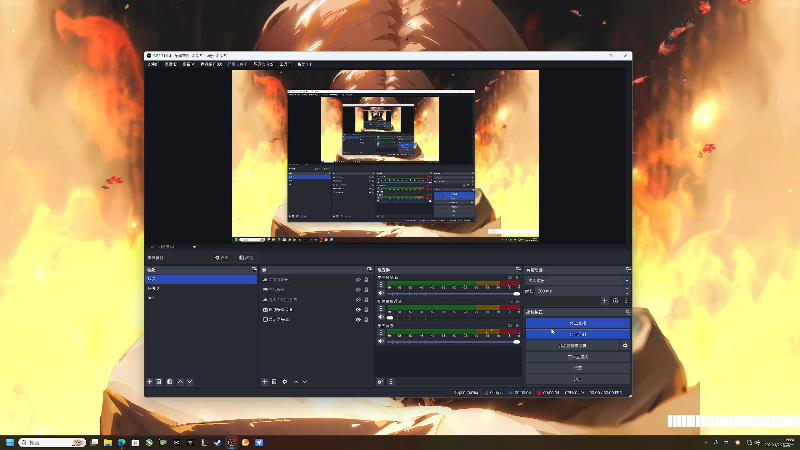Open Microsoft Edge from the taskbar
This screenshot has height=450, width=800.
pos(121,442)
